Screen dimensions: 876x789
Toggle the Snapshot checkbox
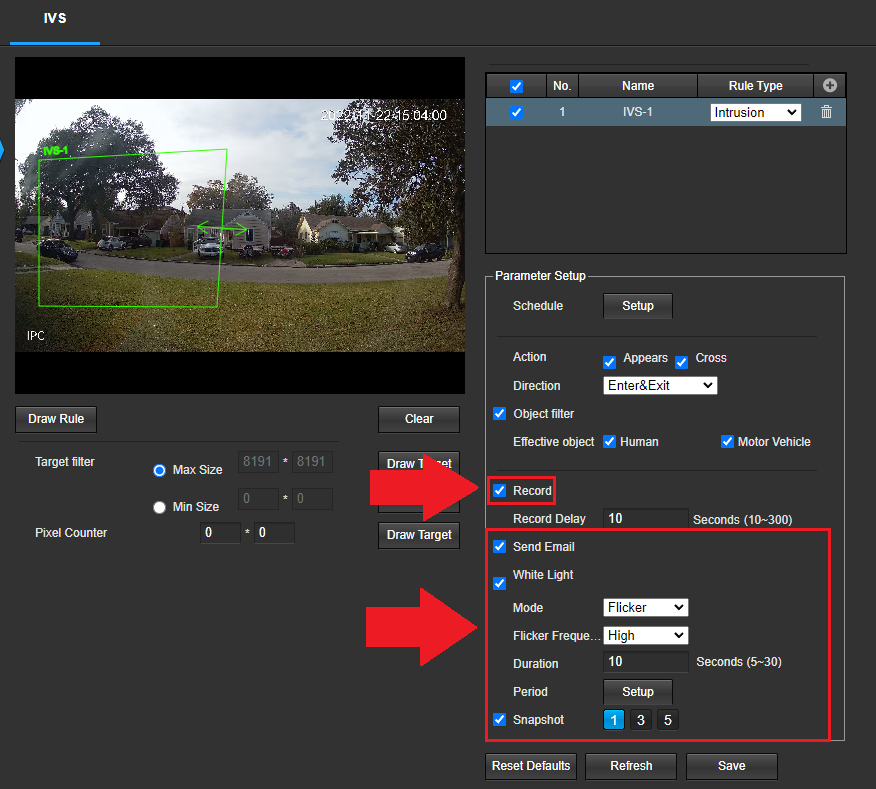(499, 720)
